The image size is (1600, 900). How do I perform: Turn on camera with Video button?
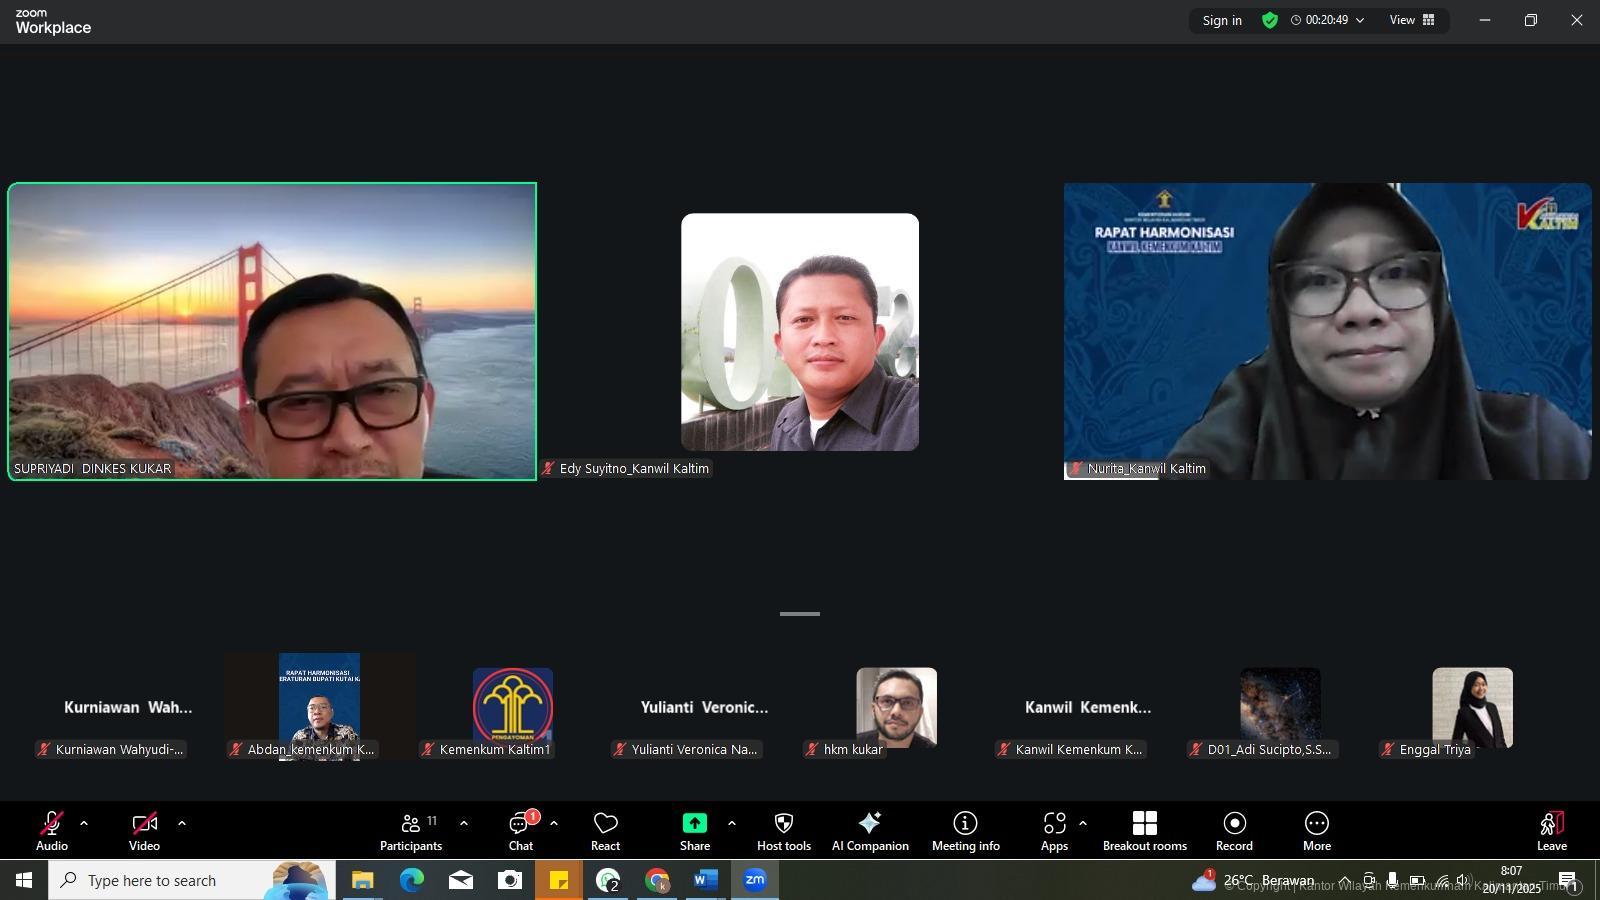[x=144, y=831]
